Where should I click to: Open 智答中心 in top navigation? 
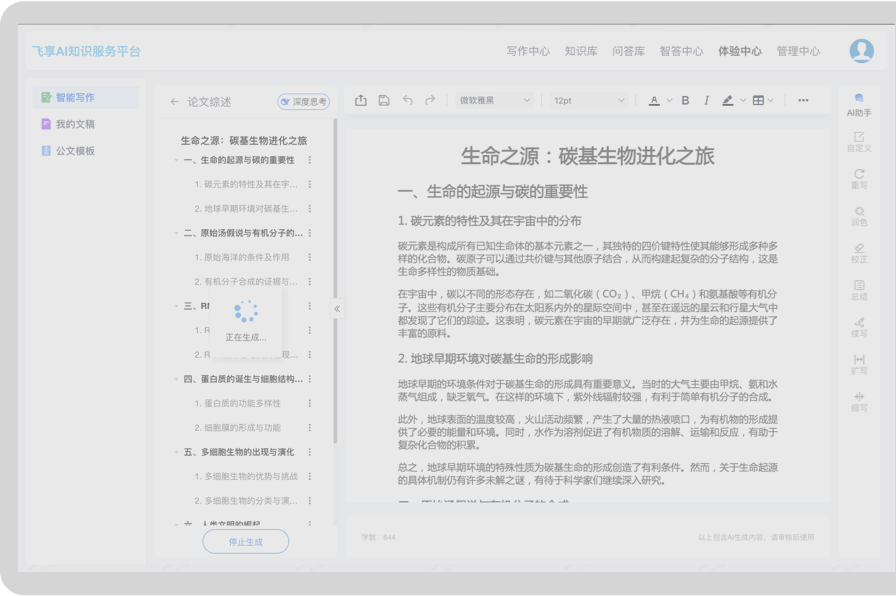coord(681,51)
